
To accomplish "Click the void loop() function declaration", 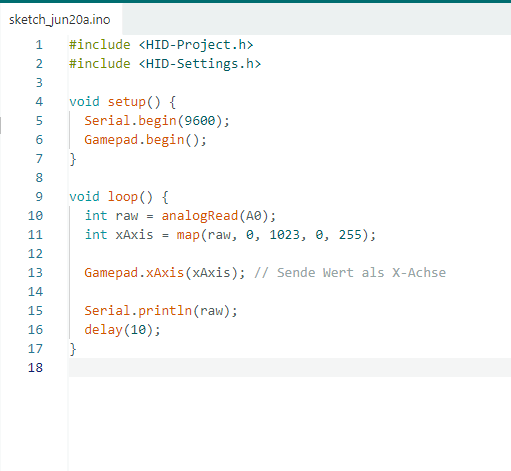I will pos(119,197).
